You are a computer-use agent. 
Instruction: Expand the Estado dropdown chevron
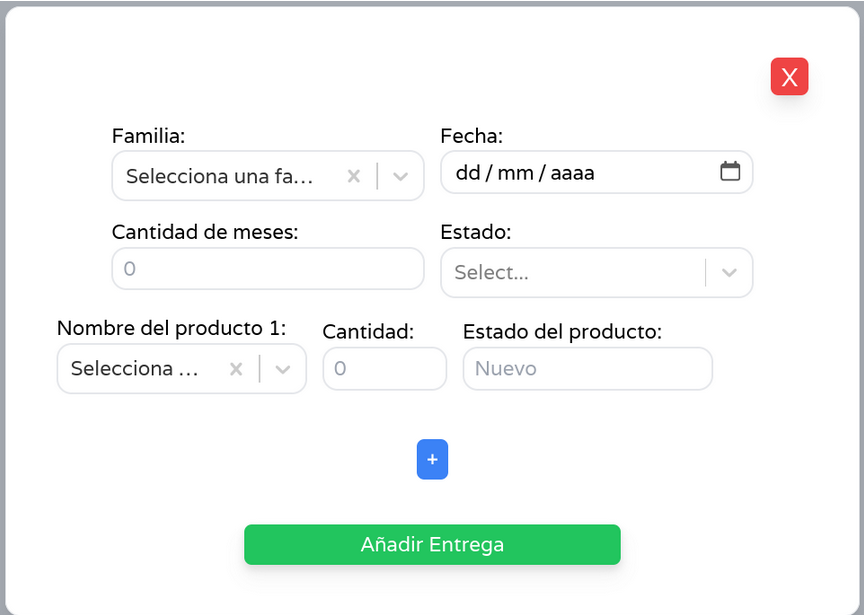pos(729,273)
